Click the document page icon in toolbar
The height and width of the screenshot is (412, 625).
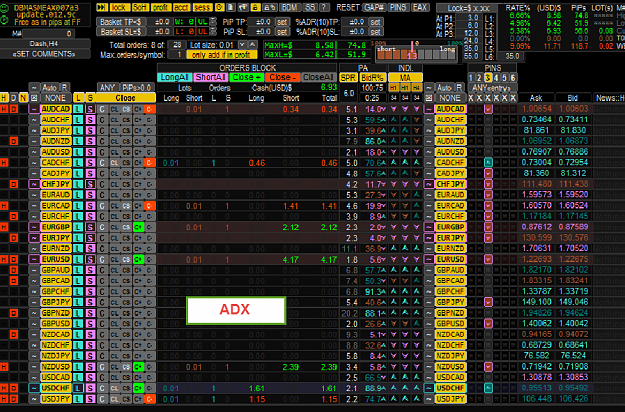point(231,7)
